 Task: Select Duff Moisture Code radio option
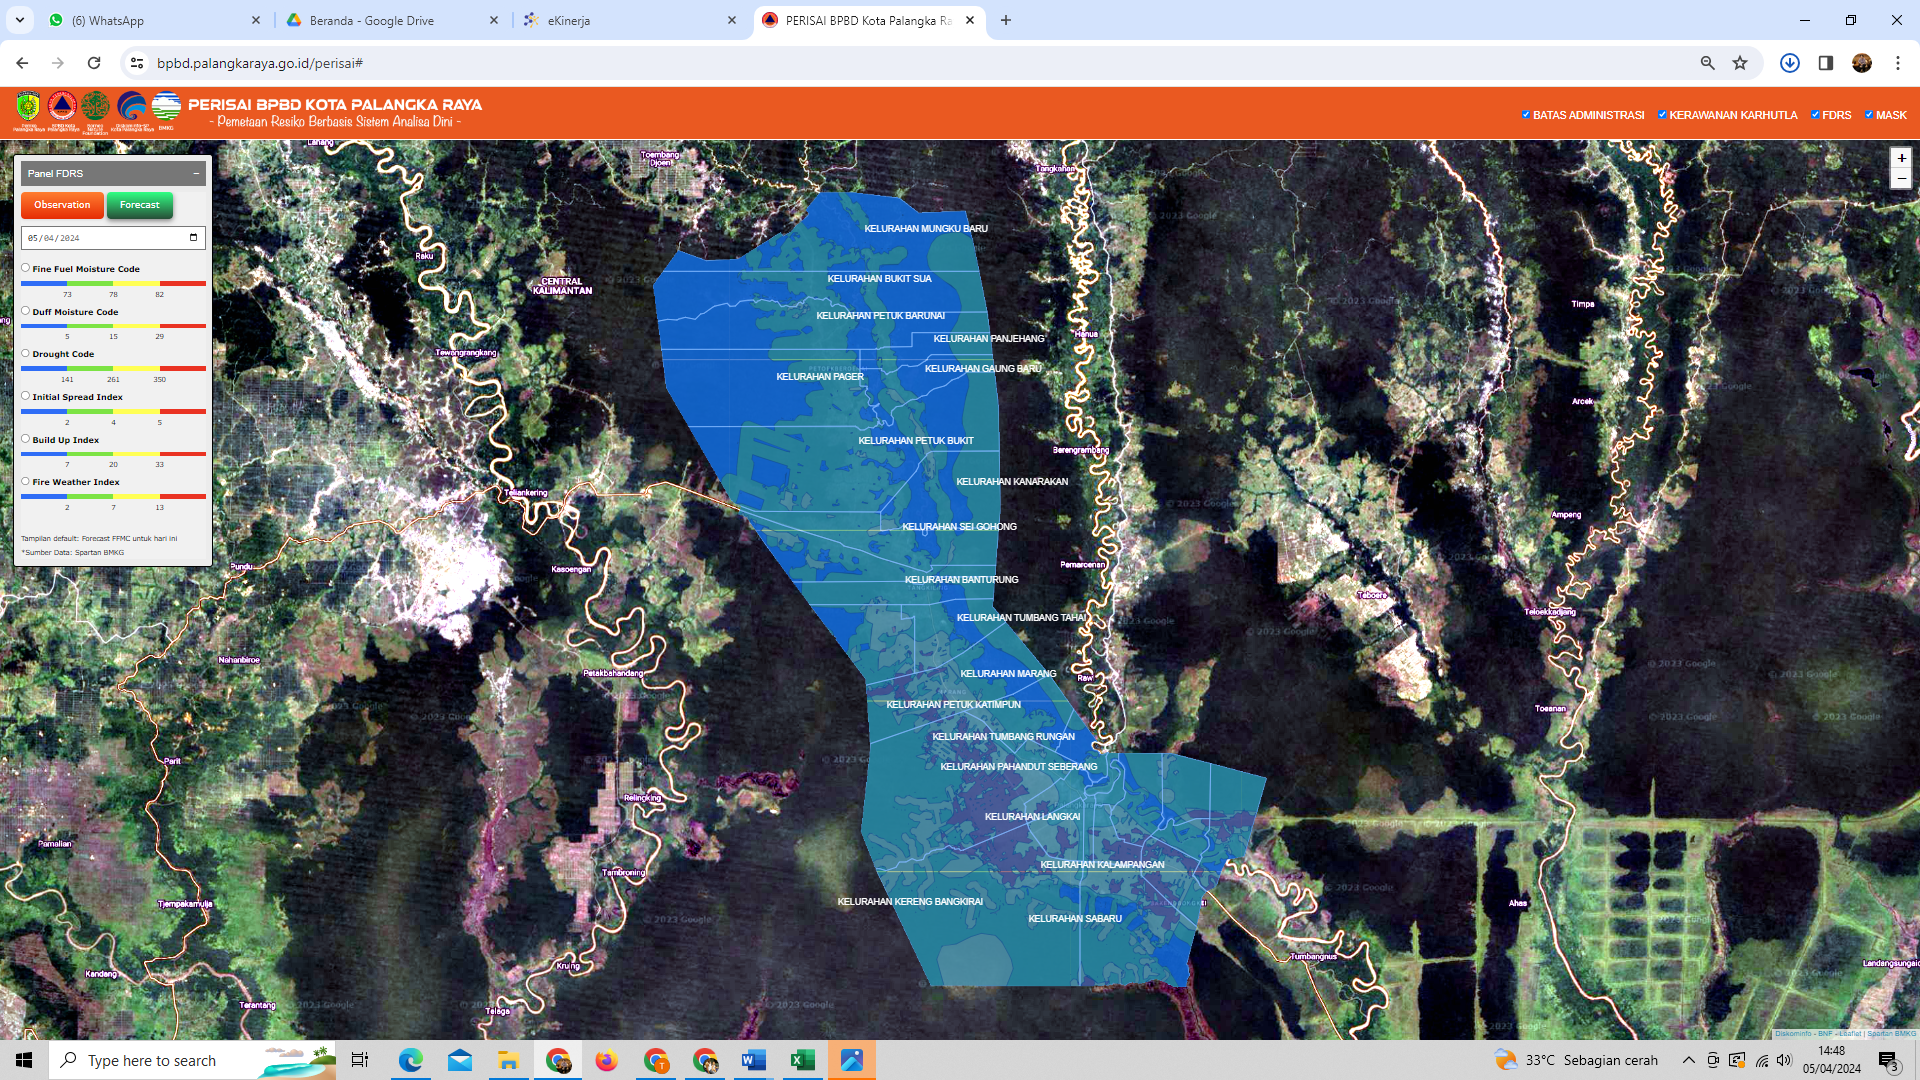pos(26,311)
